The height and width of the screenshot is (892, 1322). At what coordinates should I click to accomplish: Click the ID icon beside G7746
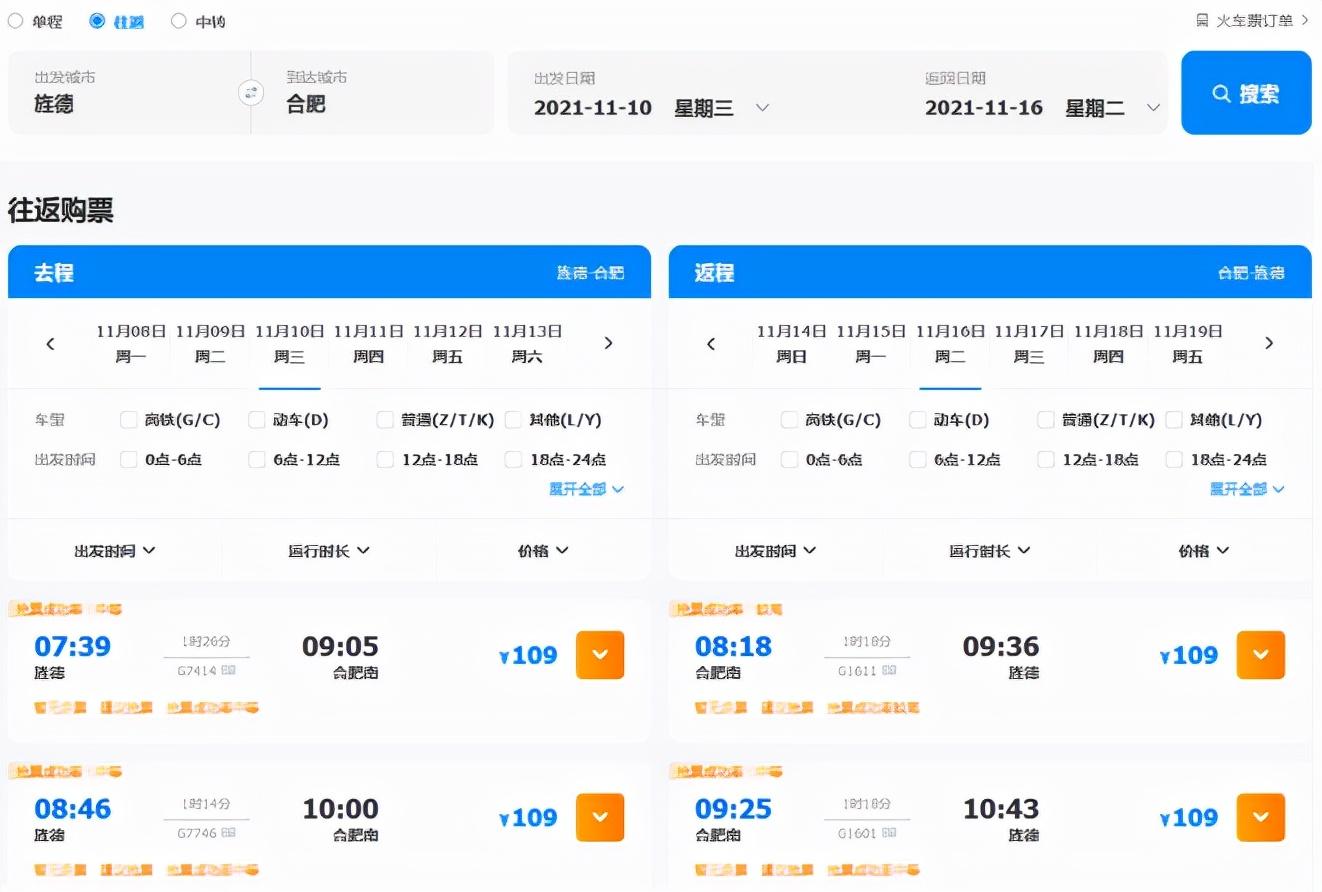pyautogui.click(x=229, y=833)
